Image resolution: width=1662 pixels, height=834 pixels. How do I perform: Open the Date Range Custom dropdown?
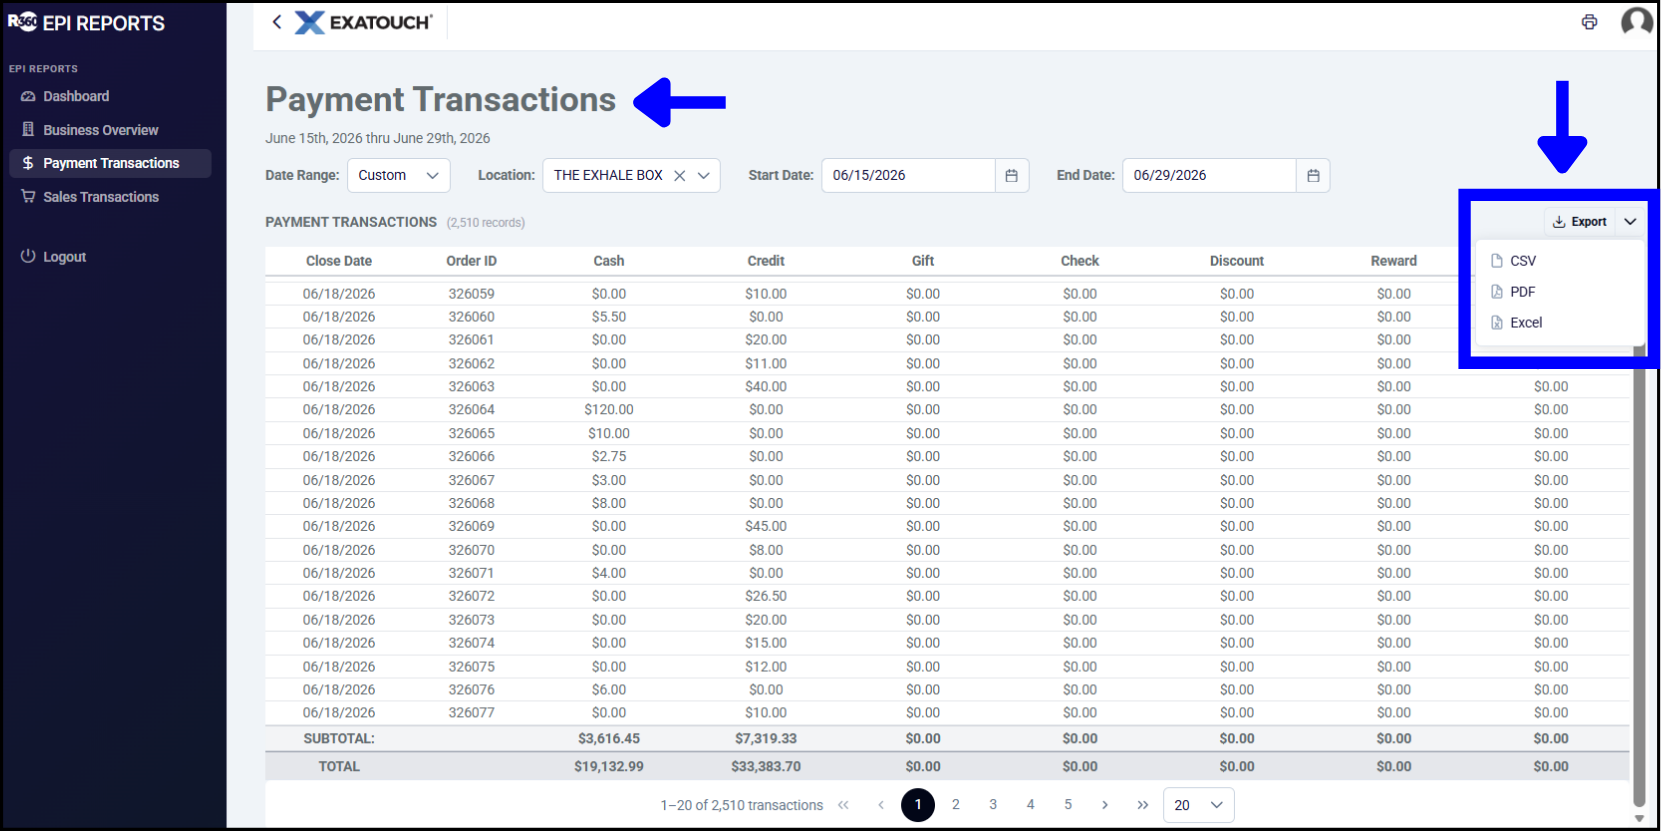point(398,175)
